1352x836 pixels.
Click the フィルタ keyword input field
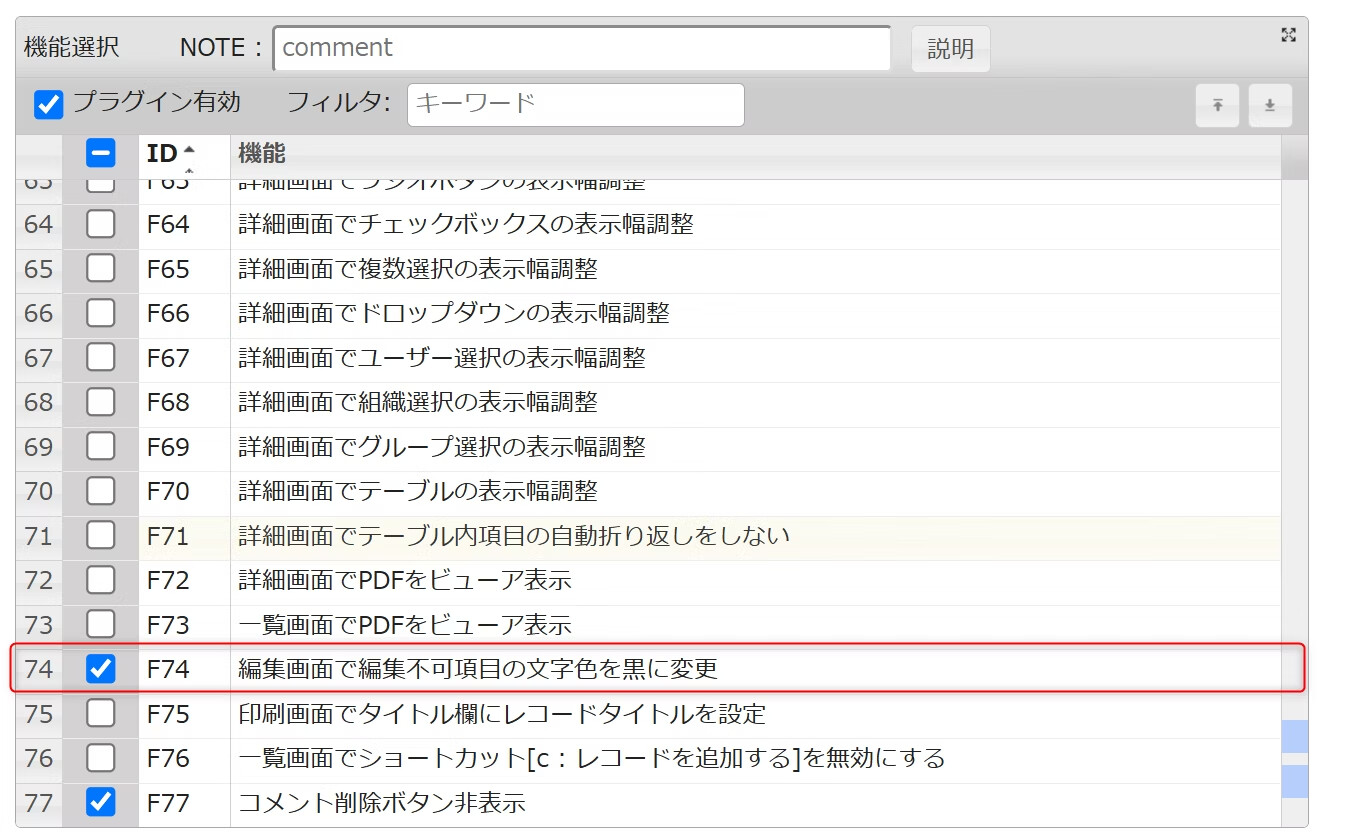(576, 104)
